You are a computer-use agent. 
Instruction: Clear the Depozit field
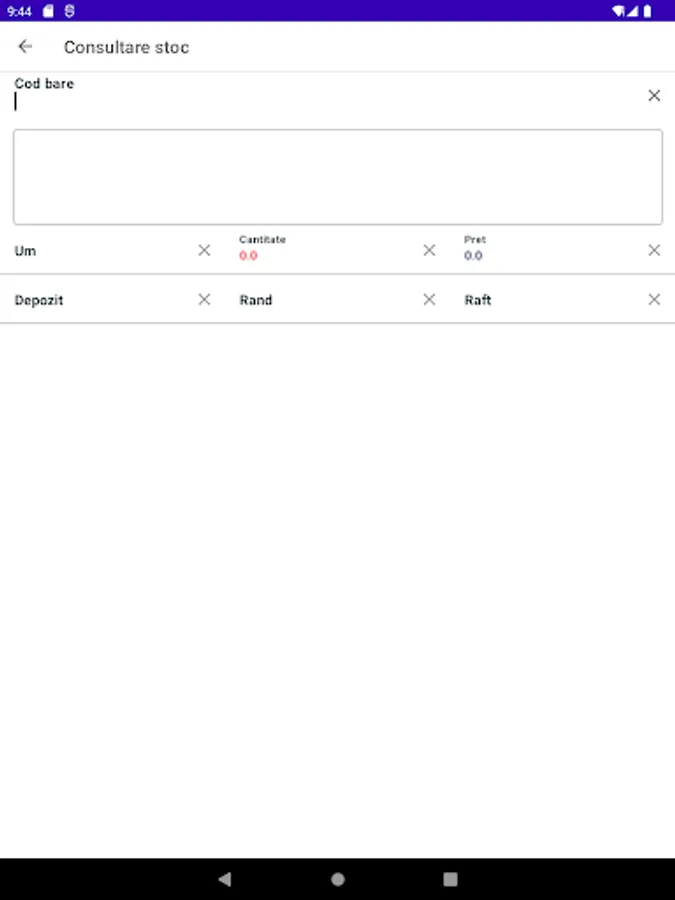(204, 299)
